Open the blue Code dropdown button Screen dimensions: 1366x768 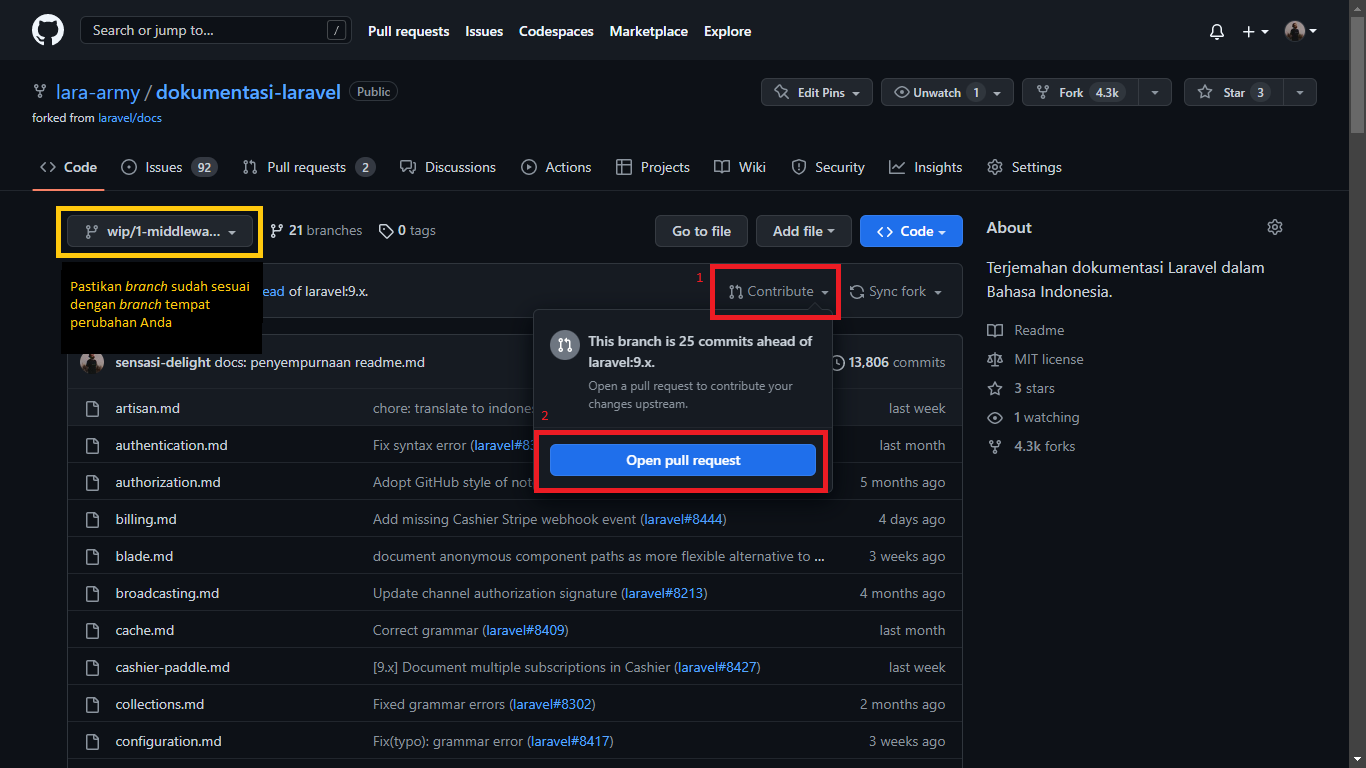click(911, 231)
